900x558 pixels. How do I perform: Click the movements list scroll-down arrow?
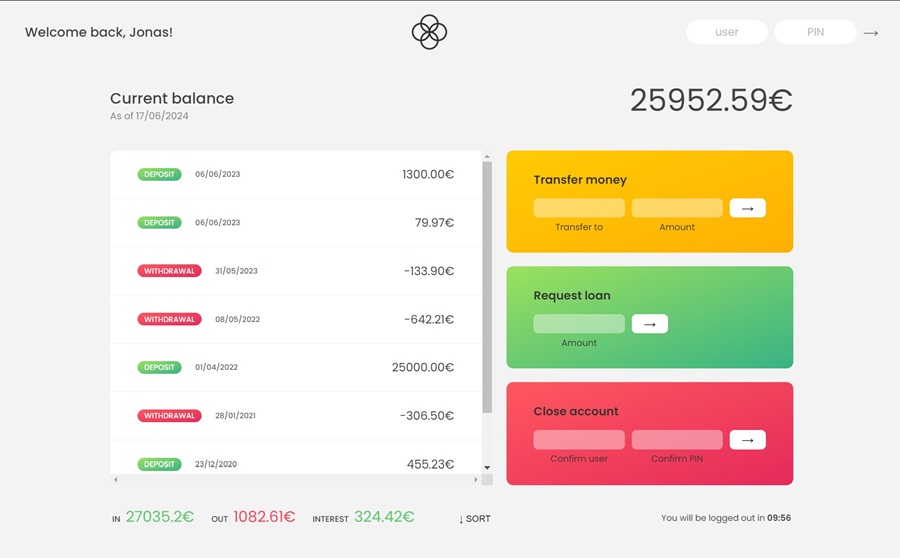(487, 468)
